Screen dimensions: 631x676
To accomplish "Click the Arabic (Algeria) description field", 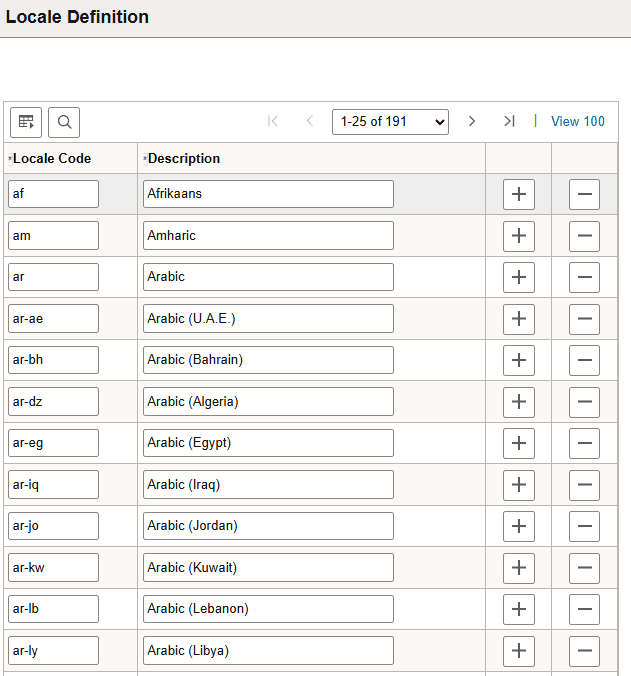I will tap(268, 402).
